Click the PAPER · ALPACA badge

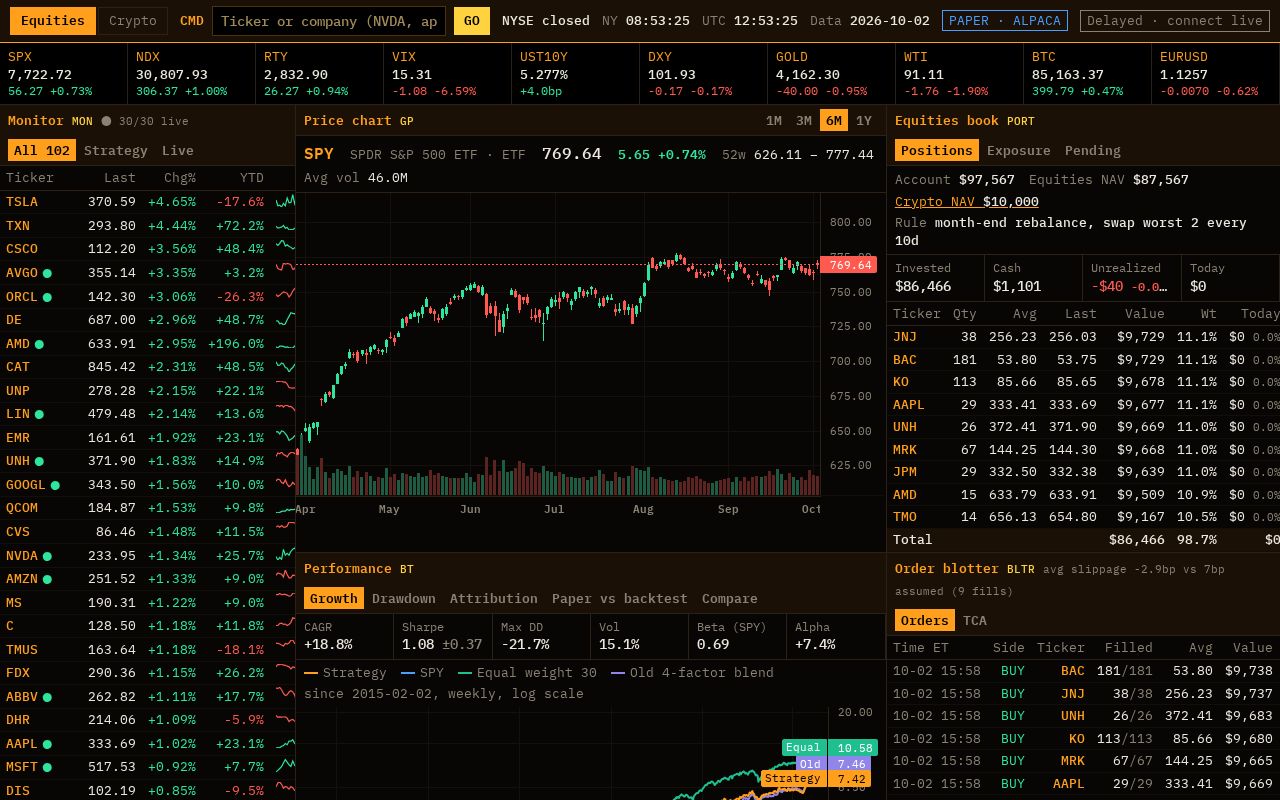coord(1005,21)
